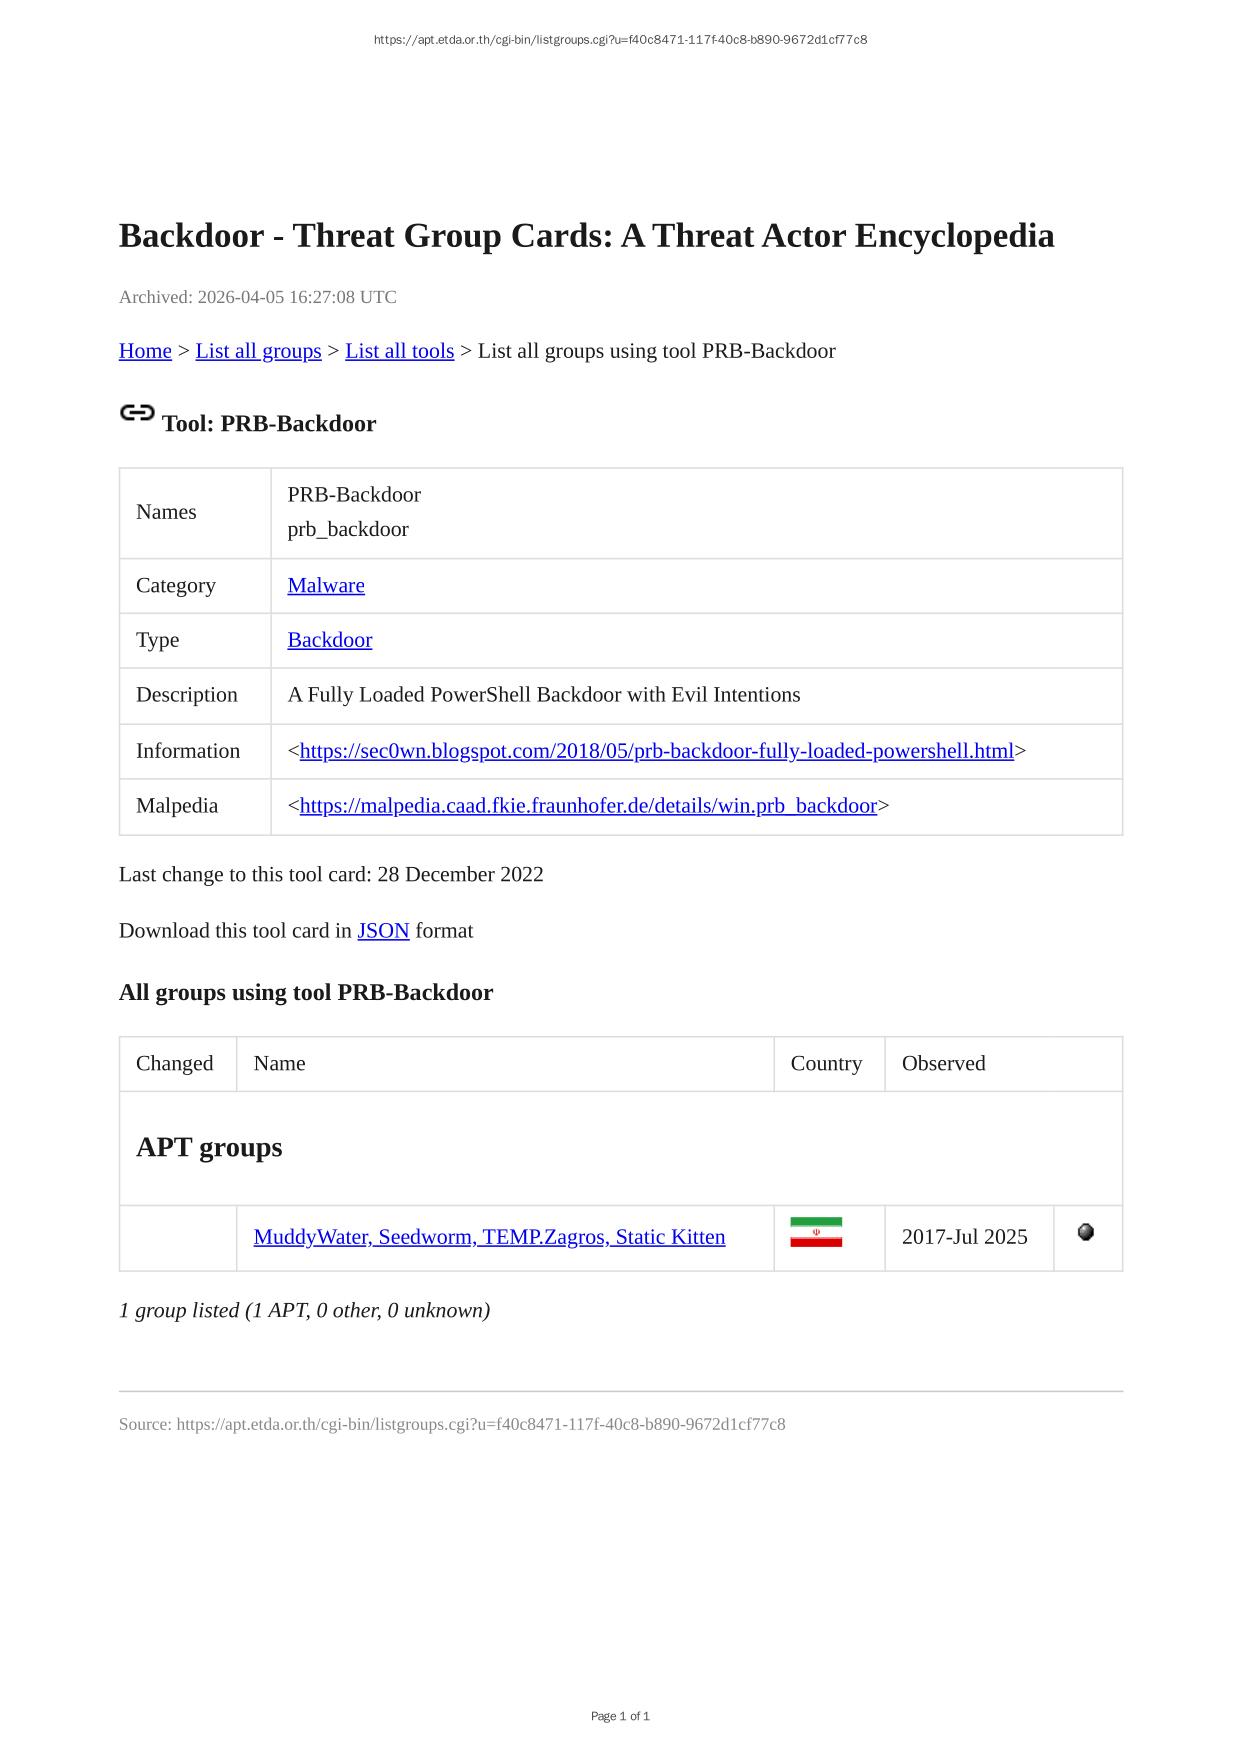The height and width of the screenshot is (1756, 1242).
Task: Open the sec0wn blogspot information link
Action: pos(656,751)
